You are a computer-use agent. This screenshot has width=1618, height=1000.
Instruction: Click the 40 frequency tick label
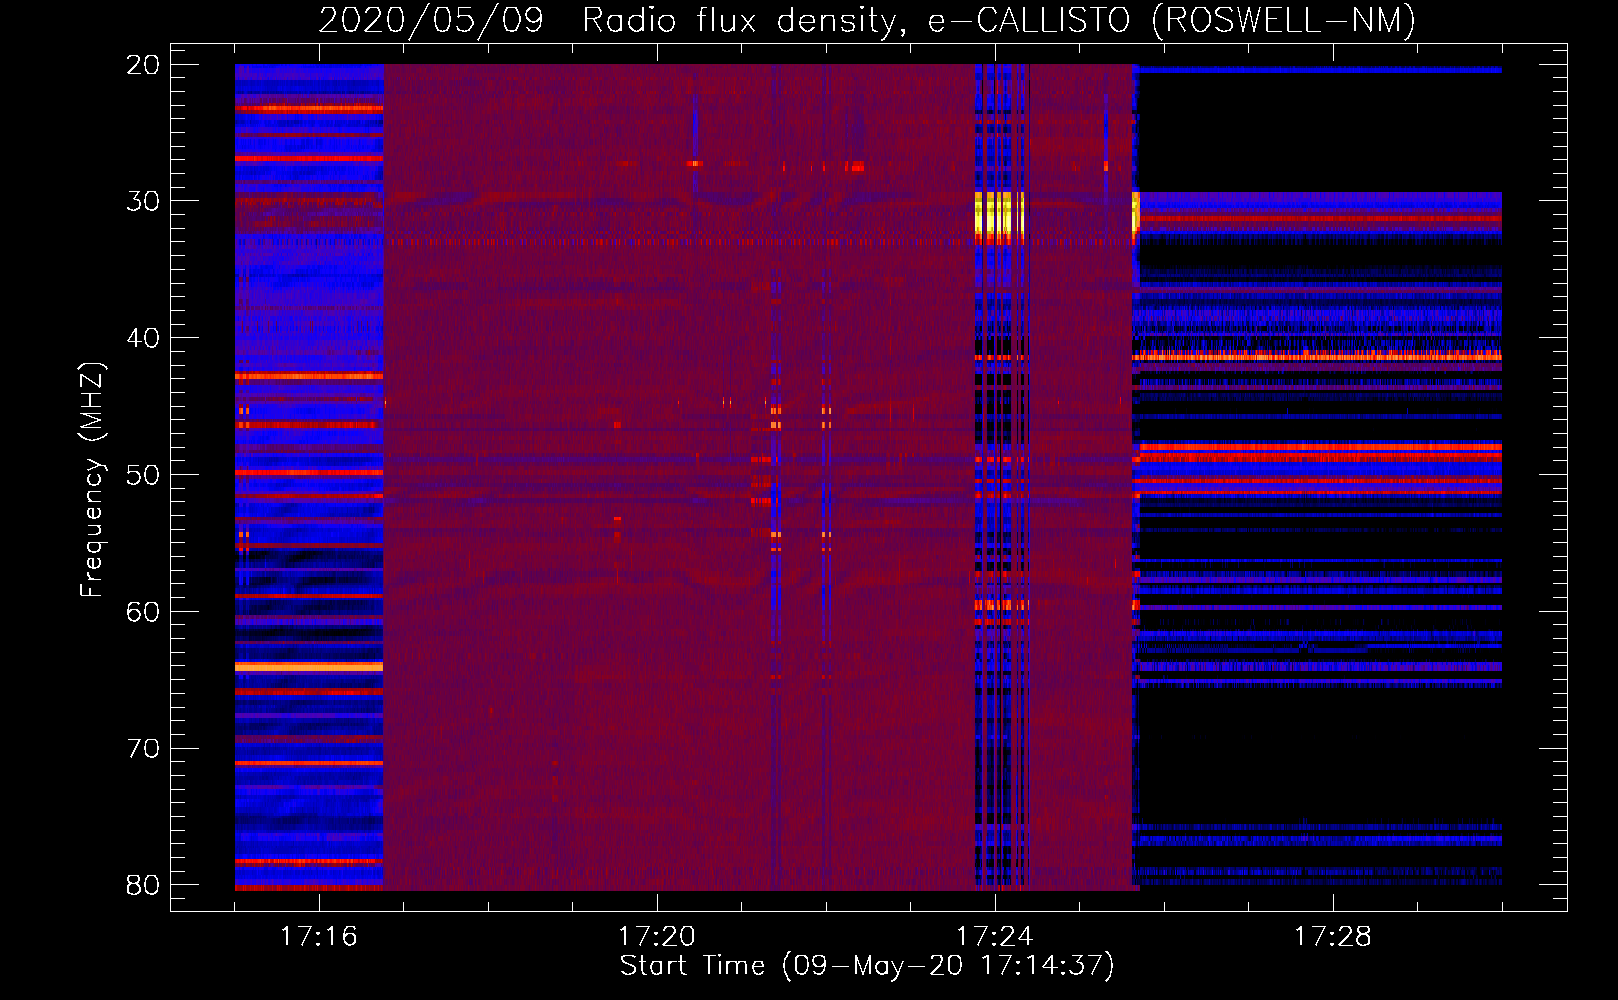pyautogui.click(x=143, y=338)
